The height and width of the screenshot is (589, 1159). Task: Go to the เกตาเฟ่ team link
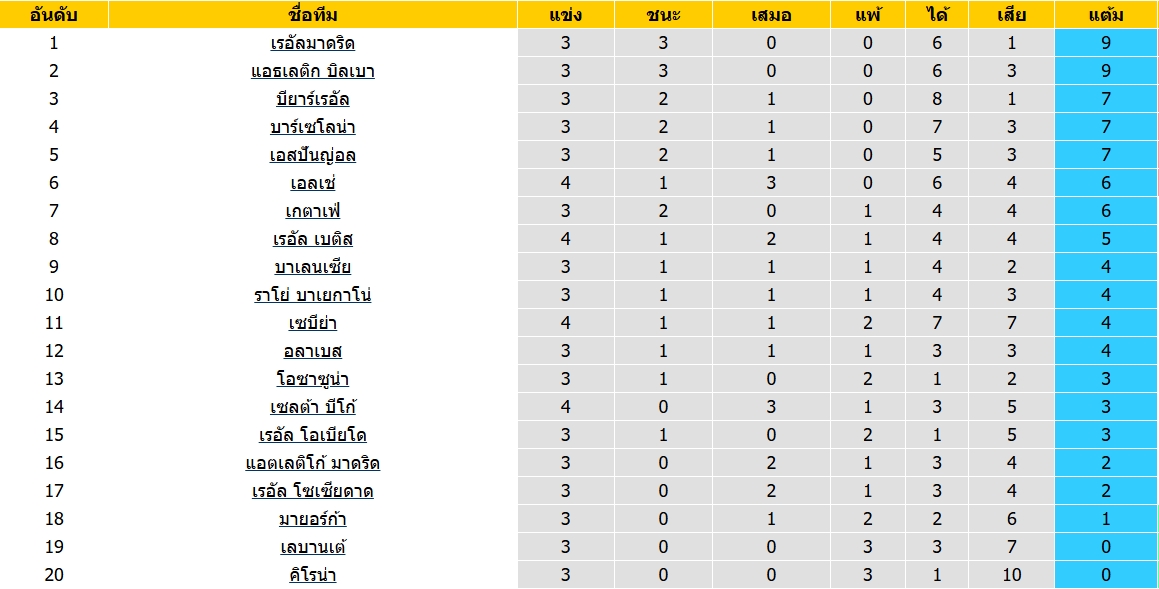pyautogui.click(x=313, y=211)
